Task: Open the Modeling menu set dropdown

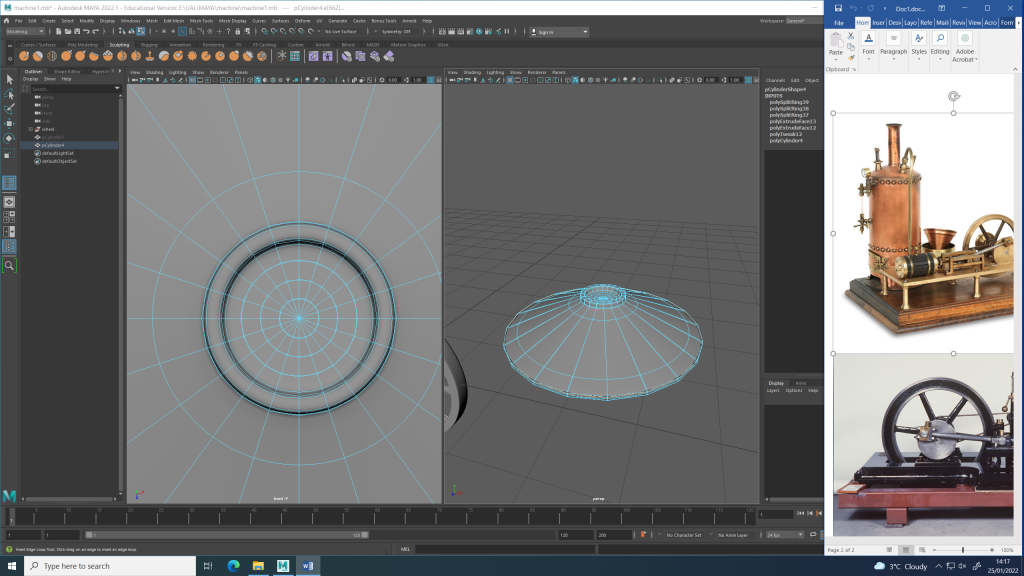Action: tap(25, 31)
